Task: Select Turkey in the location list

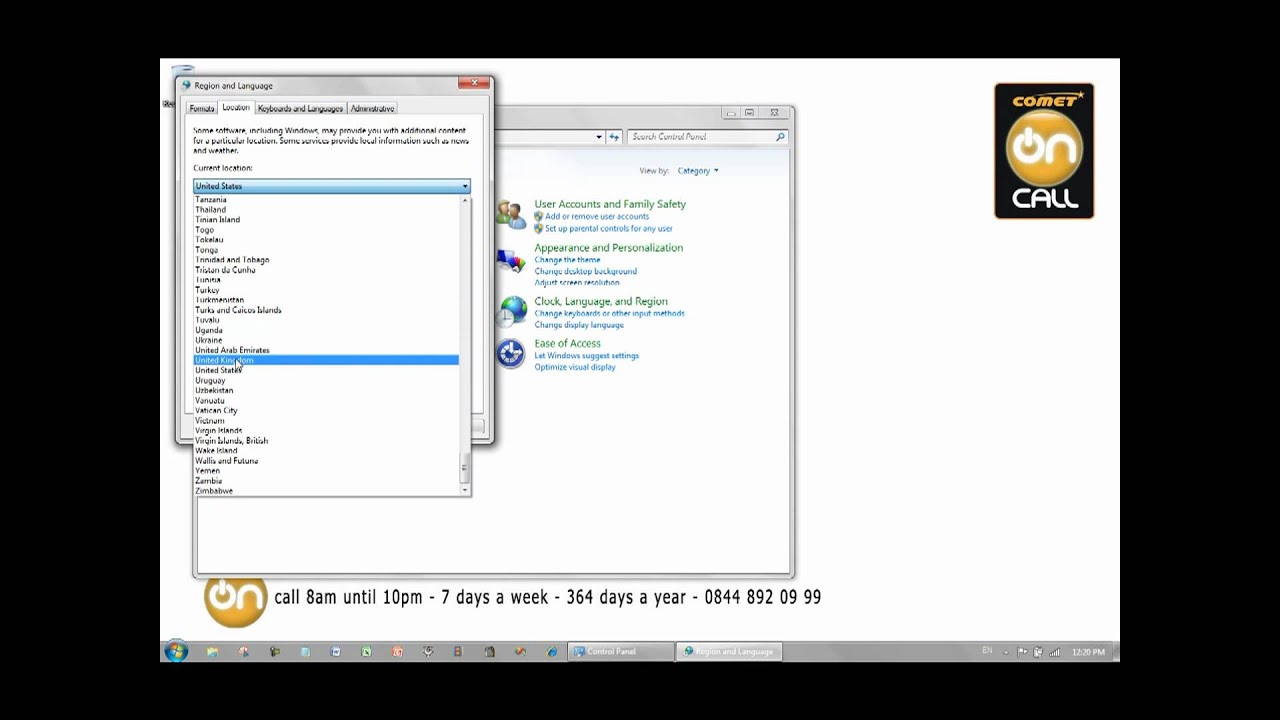Action: point(326,290)
